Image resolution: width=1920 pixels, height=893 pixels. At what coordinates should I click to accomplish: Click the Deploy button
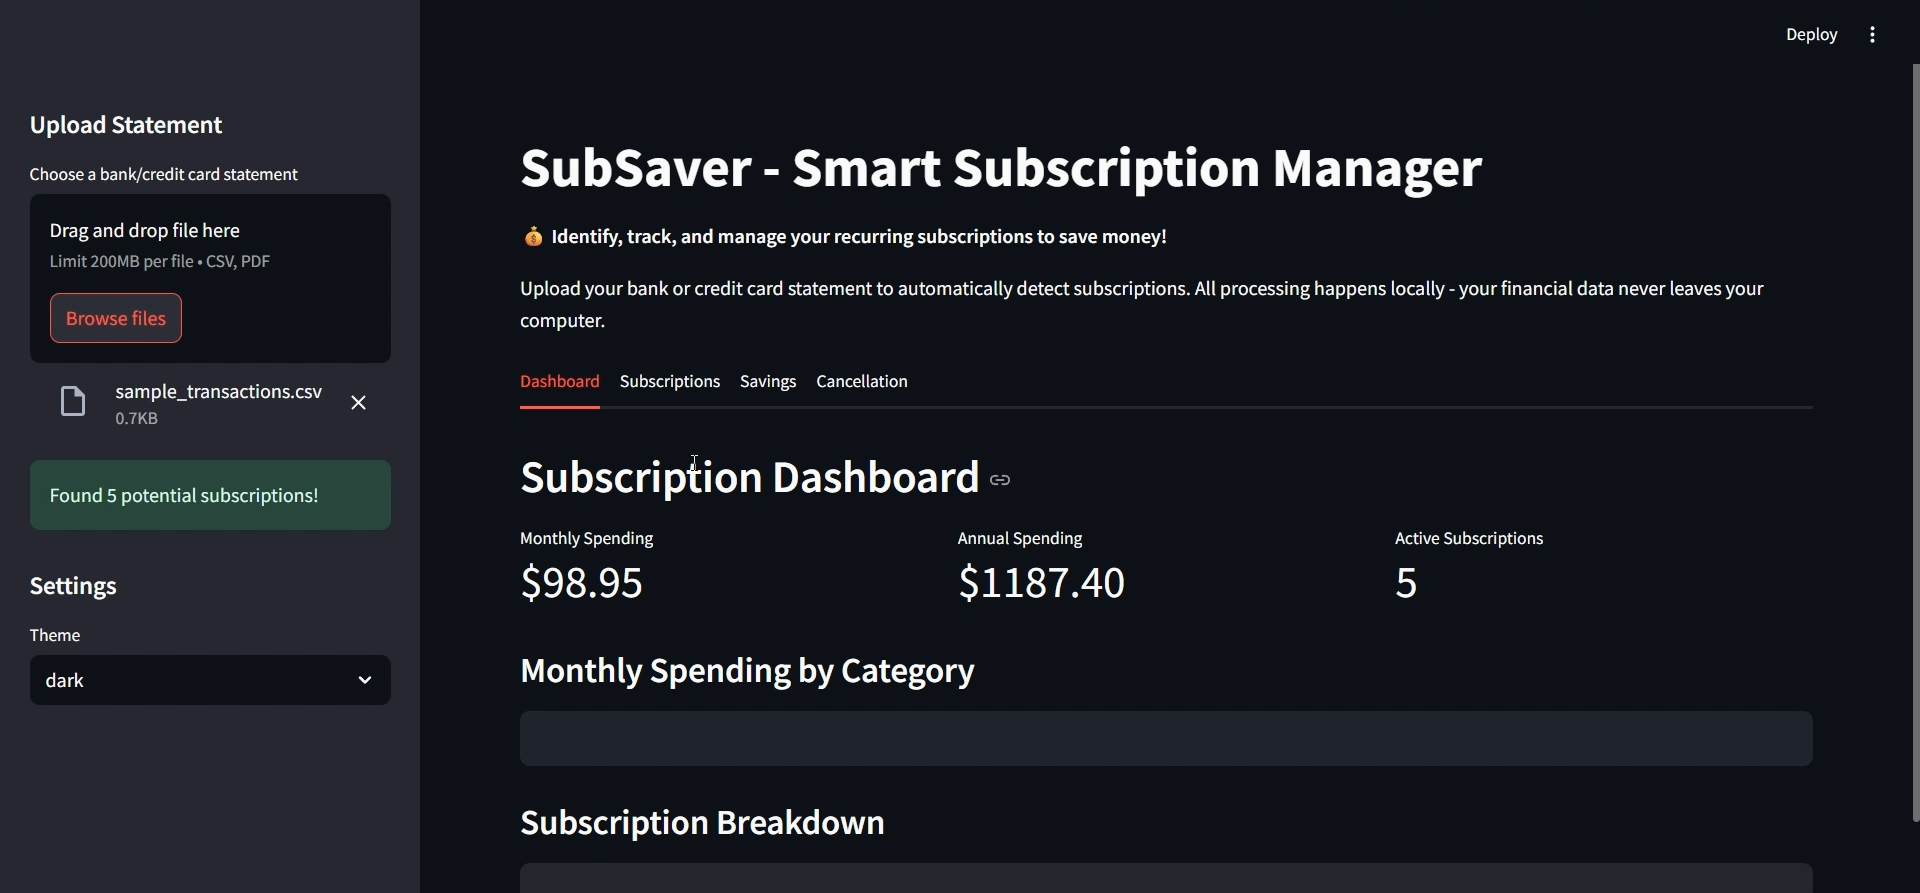click(x=1812, y=34)
